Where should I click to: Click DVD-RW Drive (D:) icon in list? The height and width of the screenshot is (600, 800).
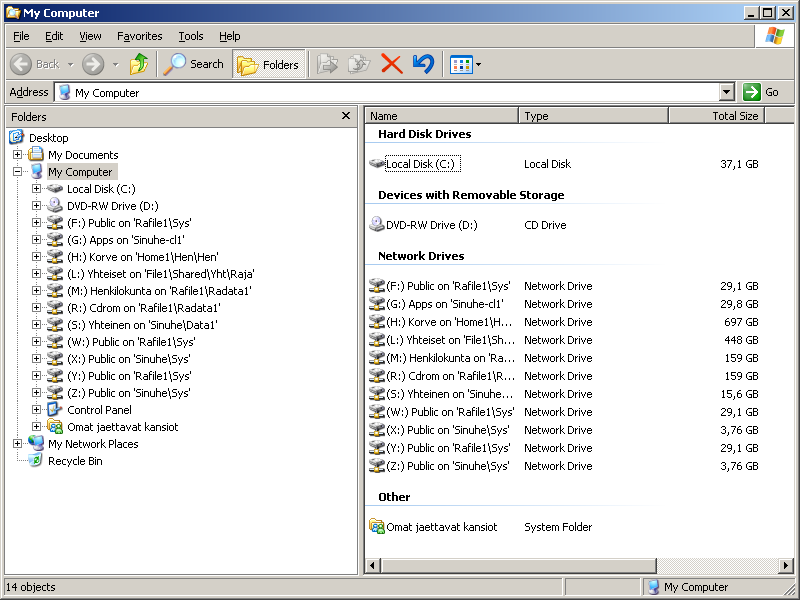377,224
